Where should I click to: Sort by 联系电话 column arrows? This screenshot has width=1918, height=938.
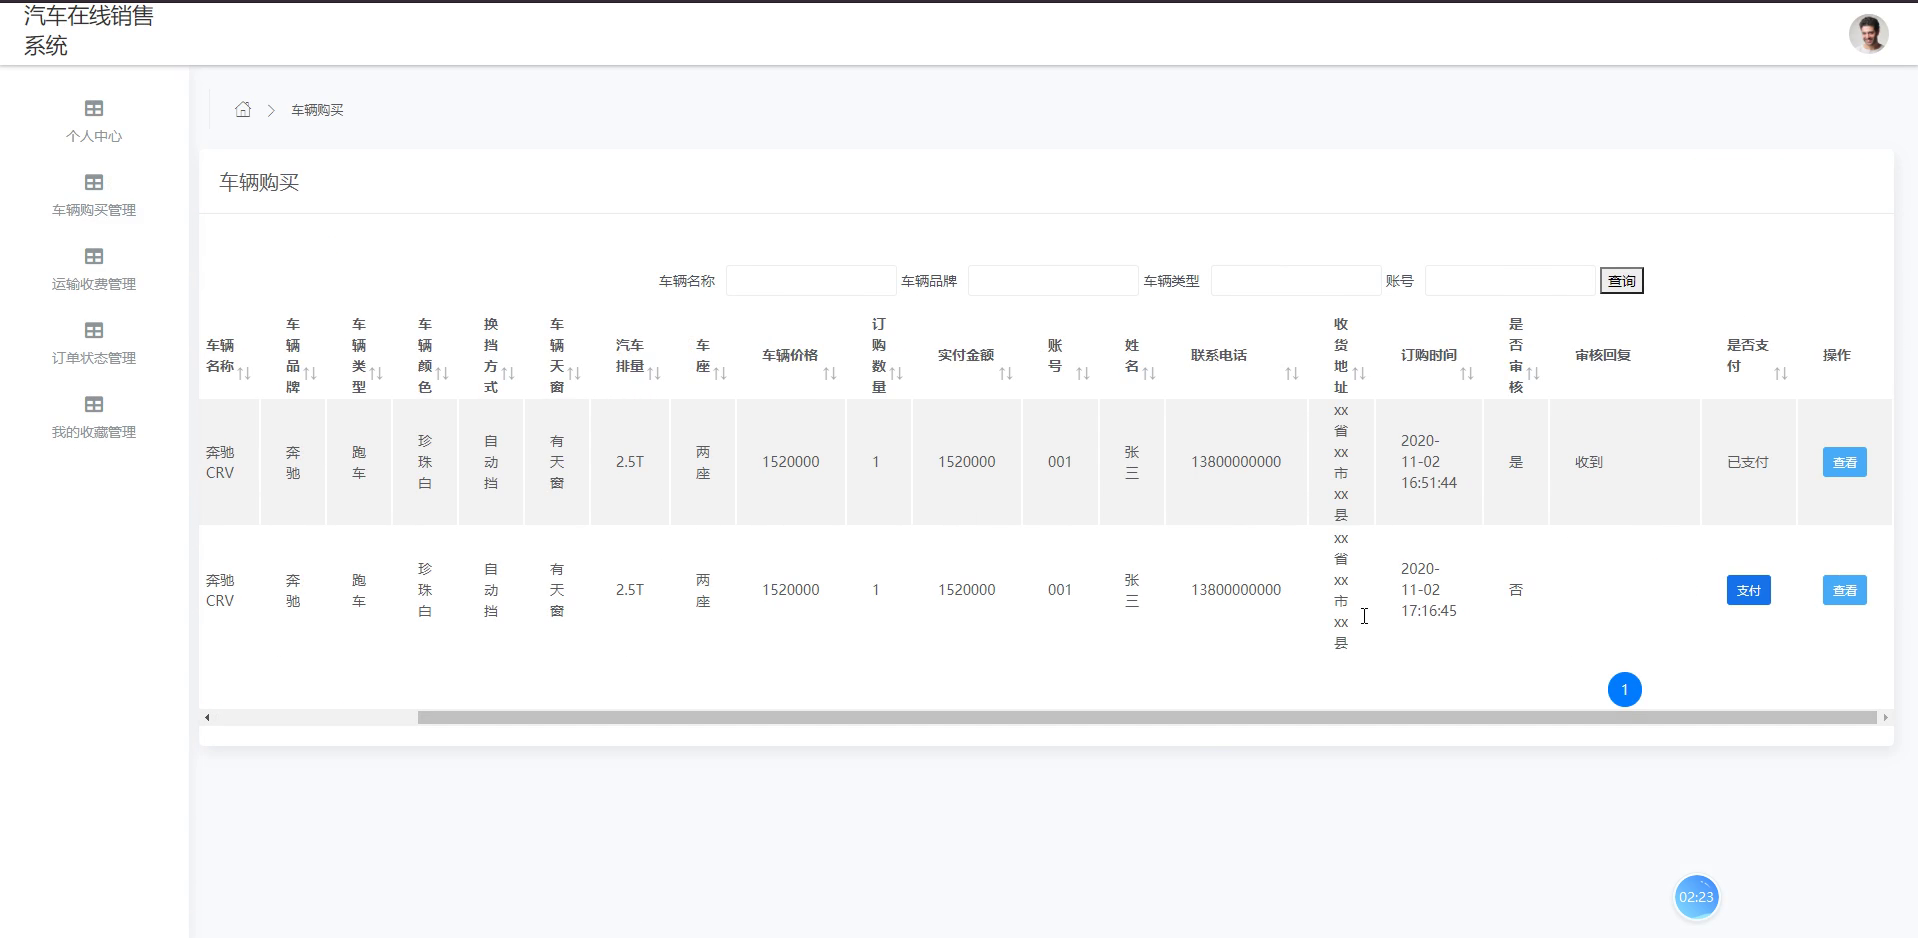click(x=1292, y=373)
